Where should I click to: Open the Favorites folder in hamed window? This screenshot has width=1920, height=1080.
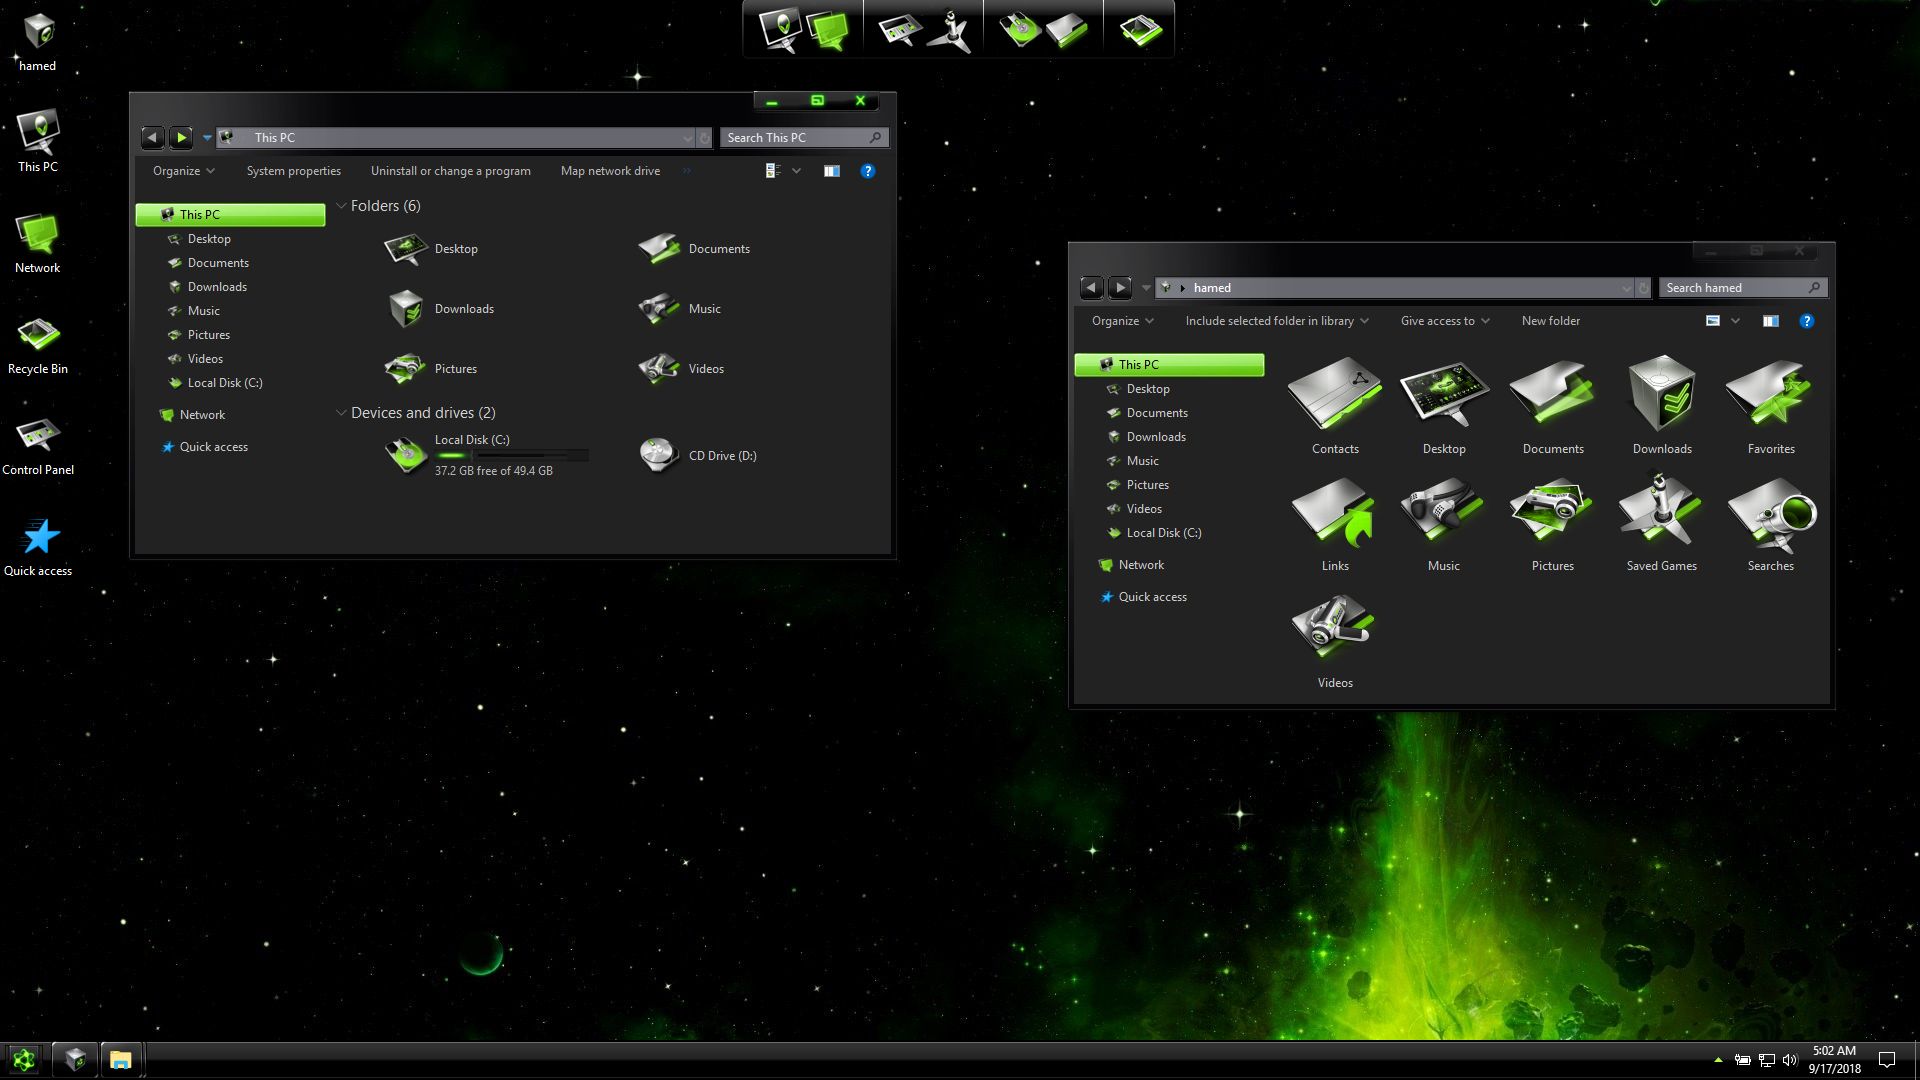point(1770,397)
